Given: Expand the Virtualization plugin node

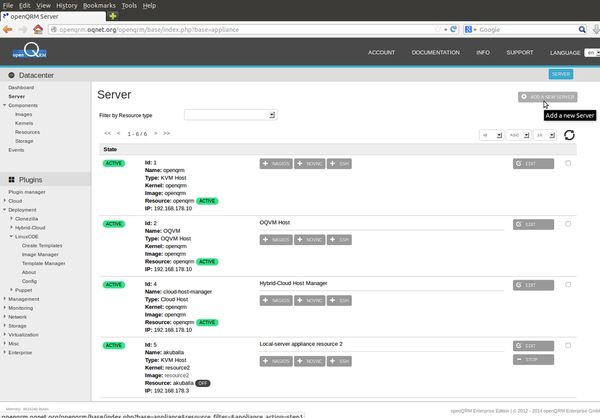Looking at the screenshot, I should pos(5,335).
